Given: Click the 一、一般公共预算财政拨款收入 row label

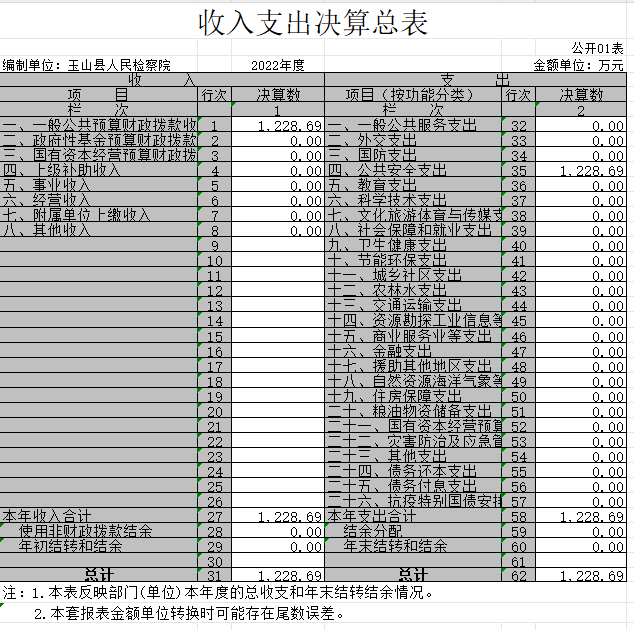Looking at the screenshot, I should (x=99, y=125).
